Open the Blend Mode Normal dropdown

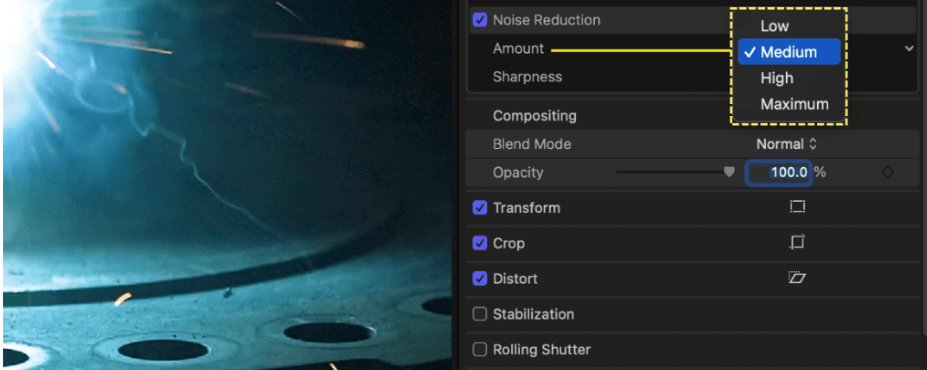[x=786, y=144]
